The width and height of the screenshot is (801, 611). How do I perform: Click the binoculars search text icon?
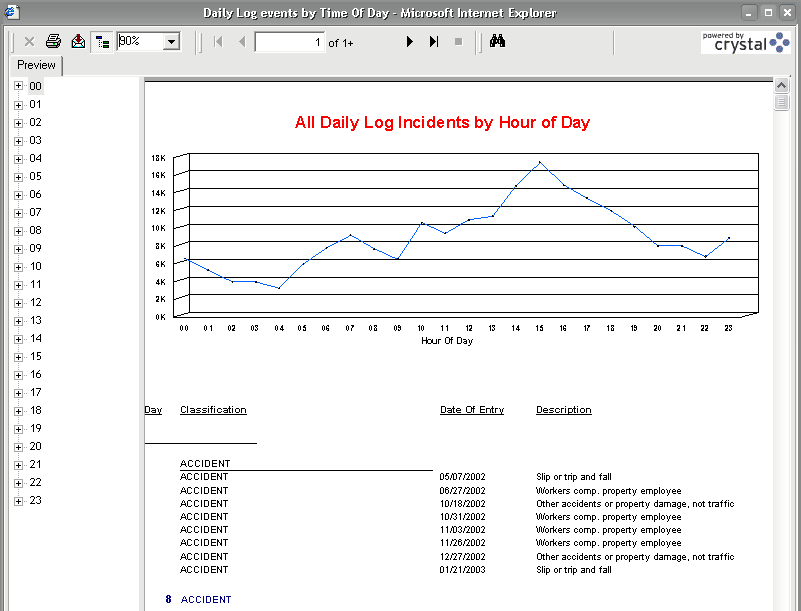point(498,42)
